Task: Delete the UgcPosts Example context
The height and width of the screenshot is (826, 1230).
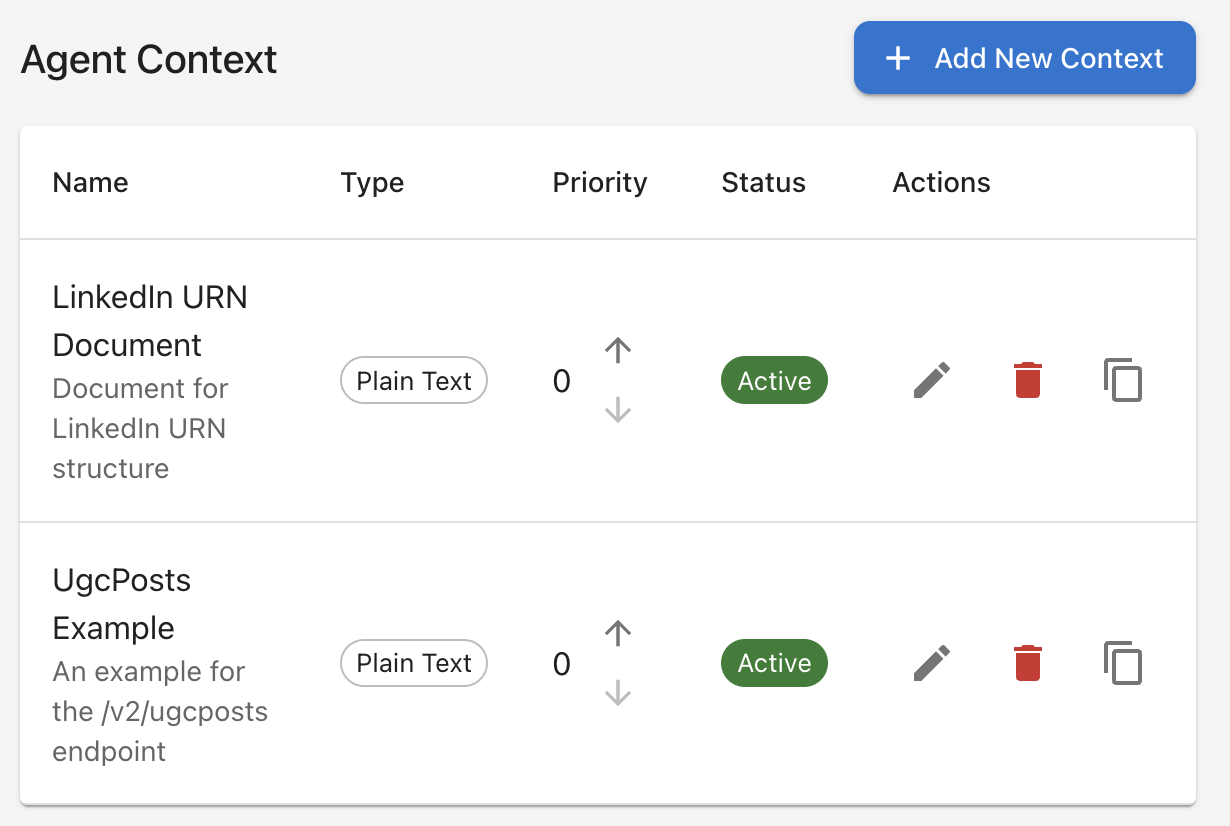Action: (x=1028, y=663)
